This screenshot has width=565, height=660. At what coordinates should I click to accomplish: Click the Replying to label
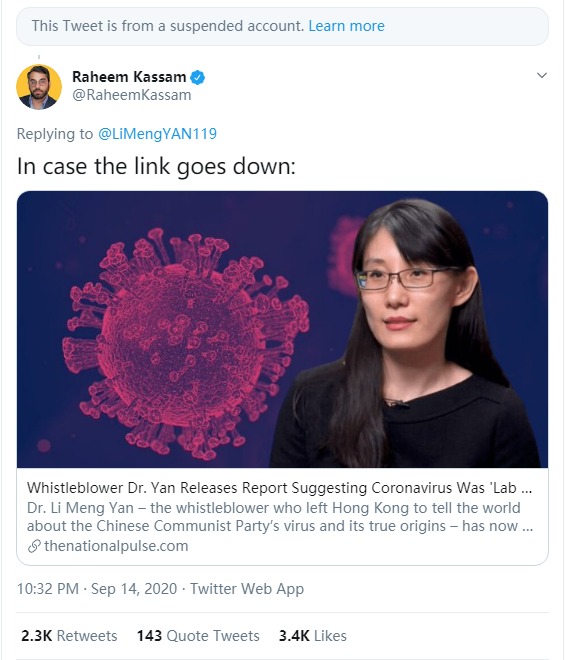(55, 134)
